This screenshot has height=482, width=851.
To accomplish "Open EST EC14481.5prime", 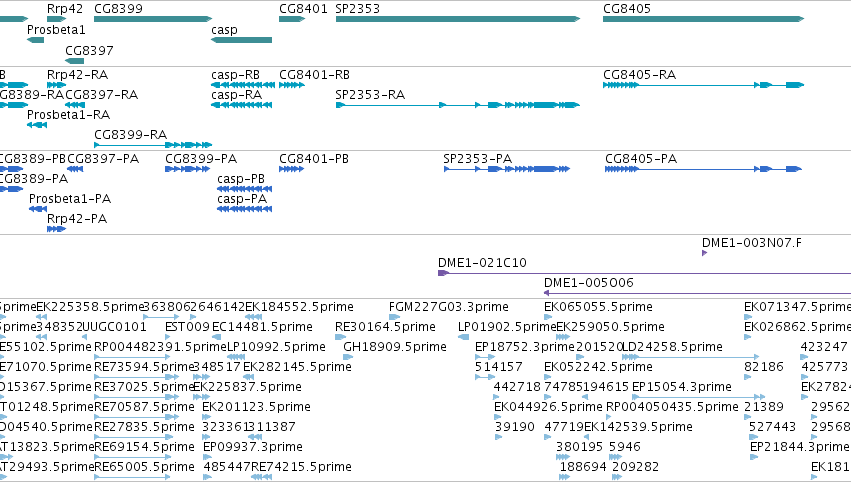I will click(x=262, y=327).
